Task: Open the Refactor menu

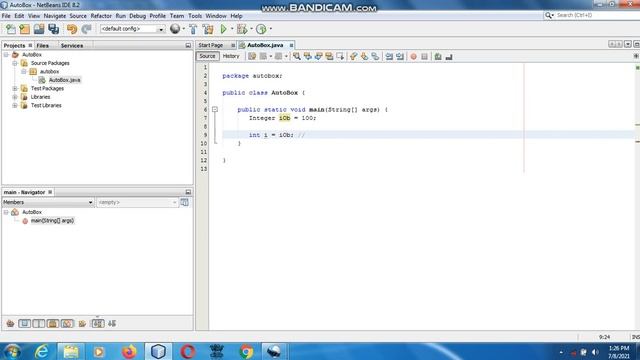Action: pyautogui.click(x=101, y=16)
